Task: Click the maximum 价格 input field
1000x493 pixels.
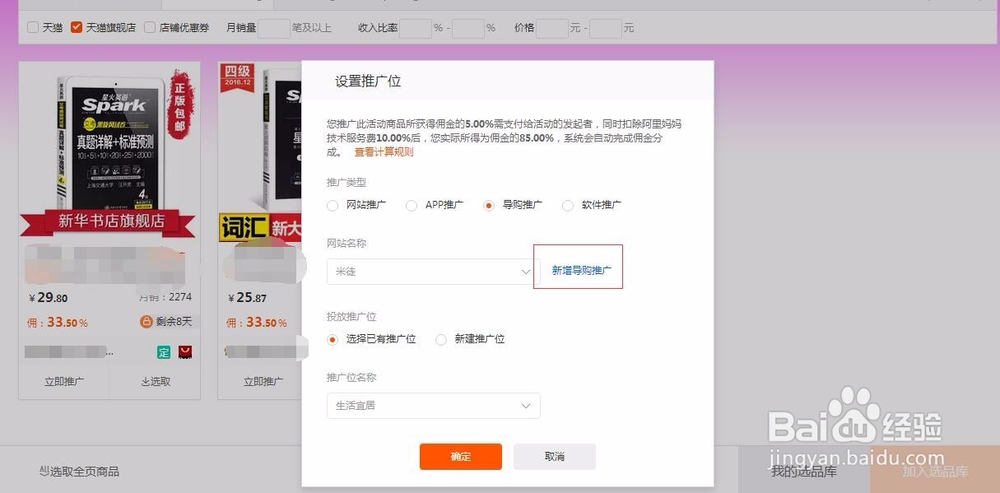Action: tap(606, 28)
